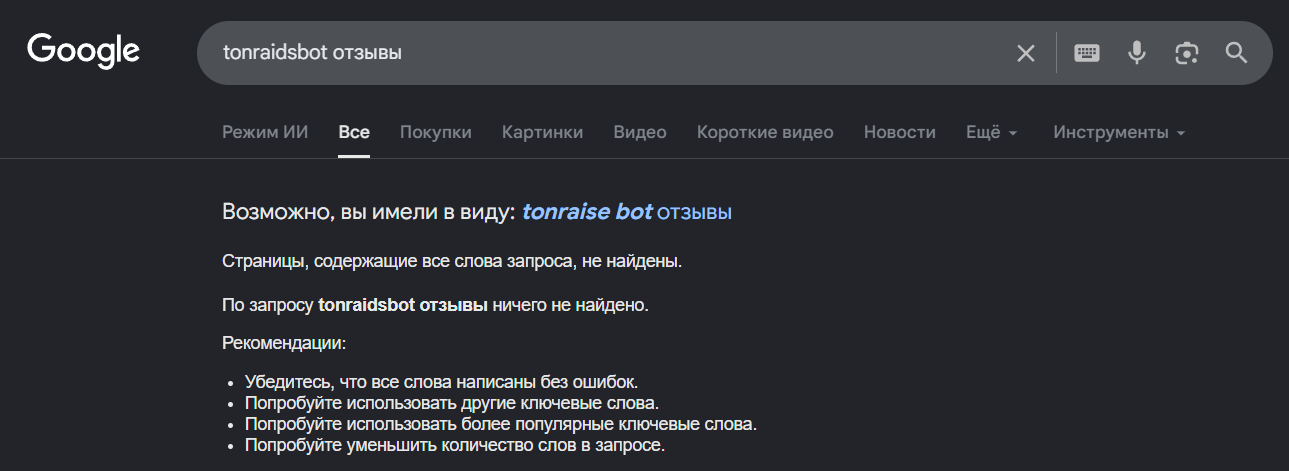Search by image with camera lens icon
Viewport: 1289px width, 471px height.
tap(1187, 53)
